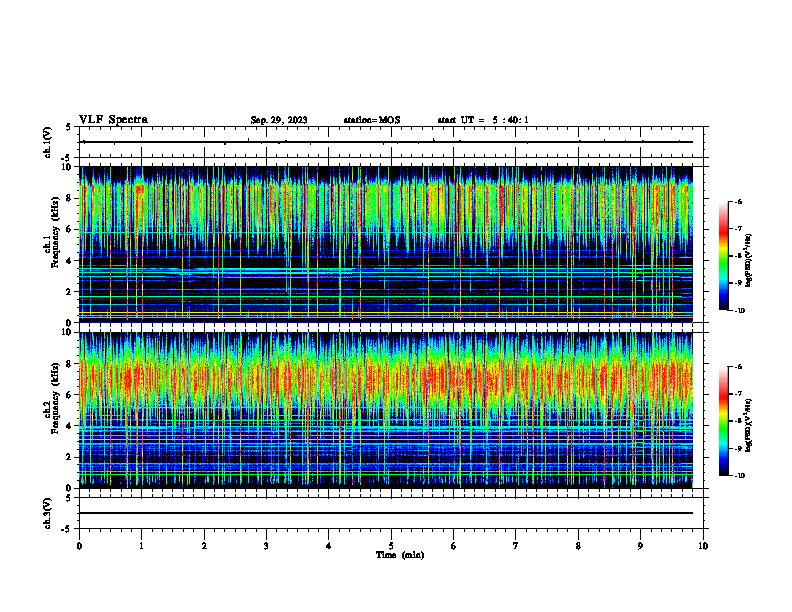Viewport: 792px width, 612px height.
Task: Click the "-10" tick on ch.2 colorbar
Action: 740,476
